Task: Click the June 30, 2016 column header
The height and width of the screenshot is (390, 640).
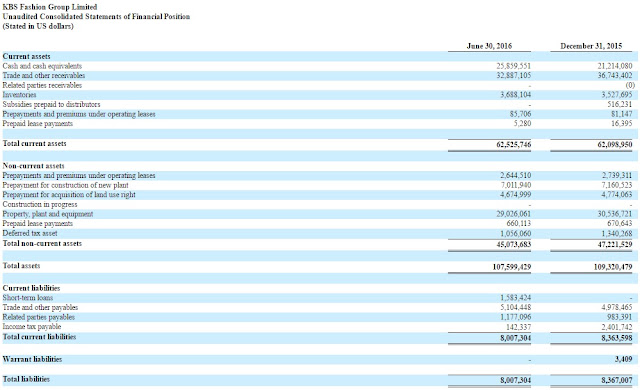Action: (489, 46)
